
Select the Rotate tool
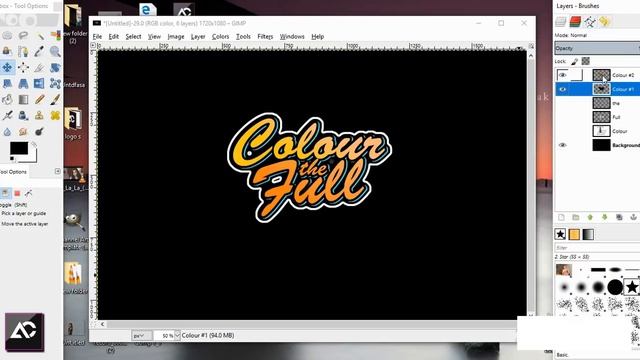pyautogui.click(x=55, y=67)
